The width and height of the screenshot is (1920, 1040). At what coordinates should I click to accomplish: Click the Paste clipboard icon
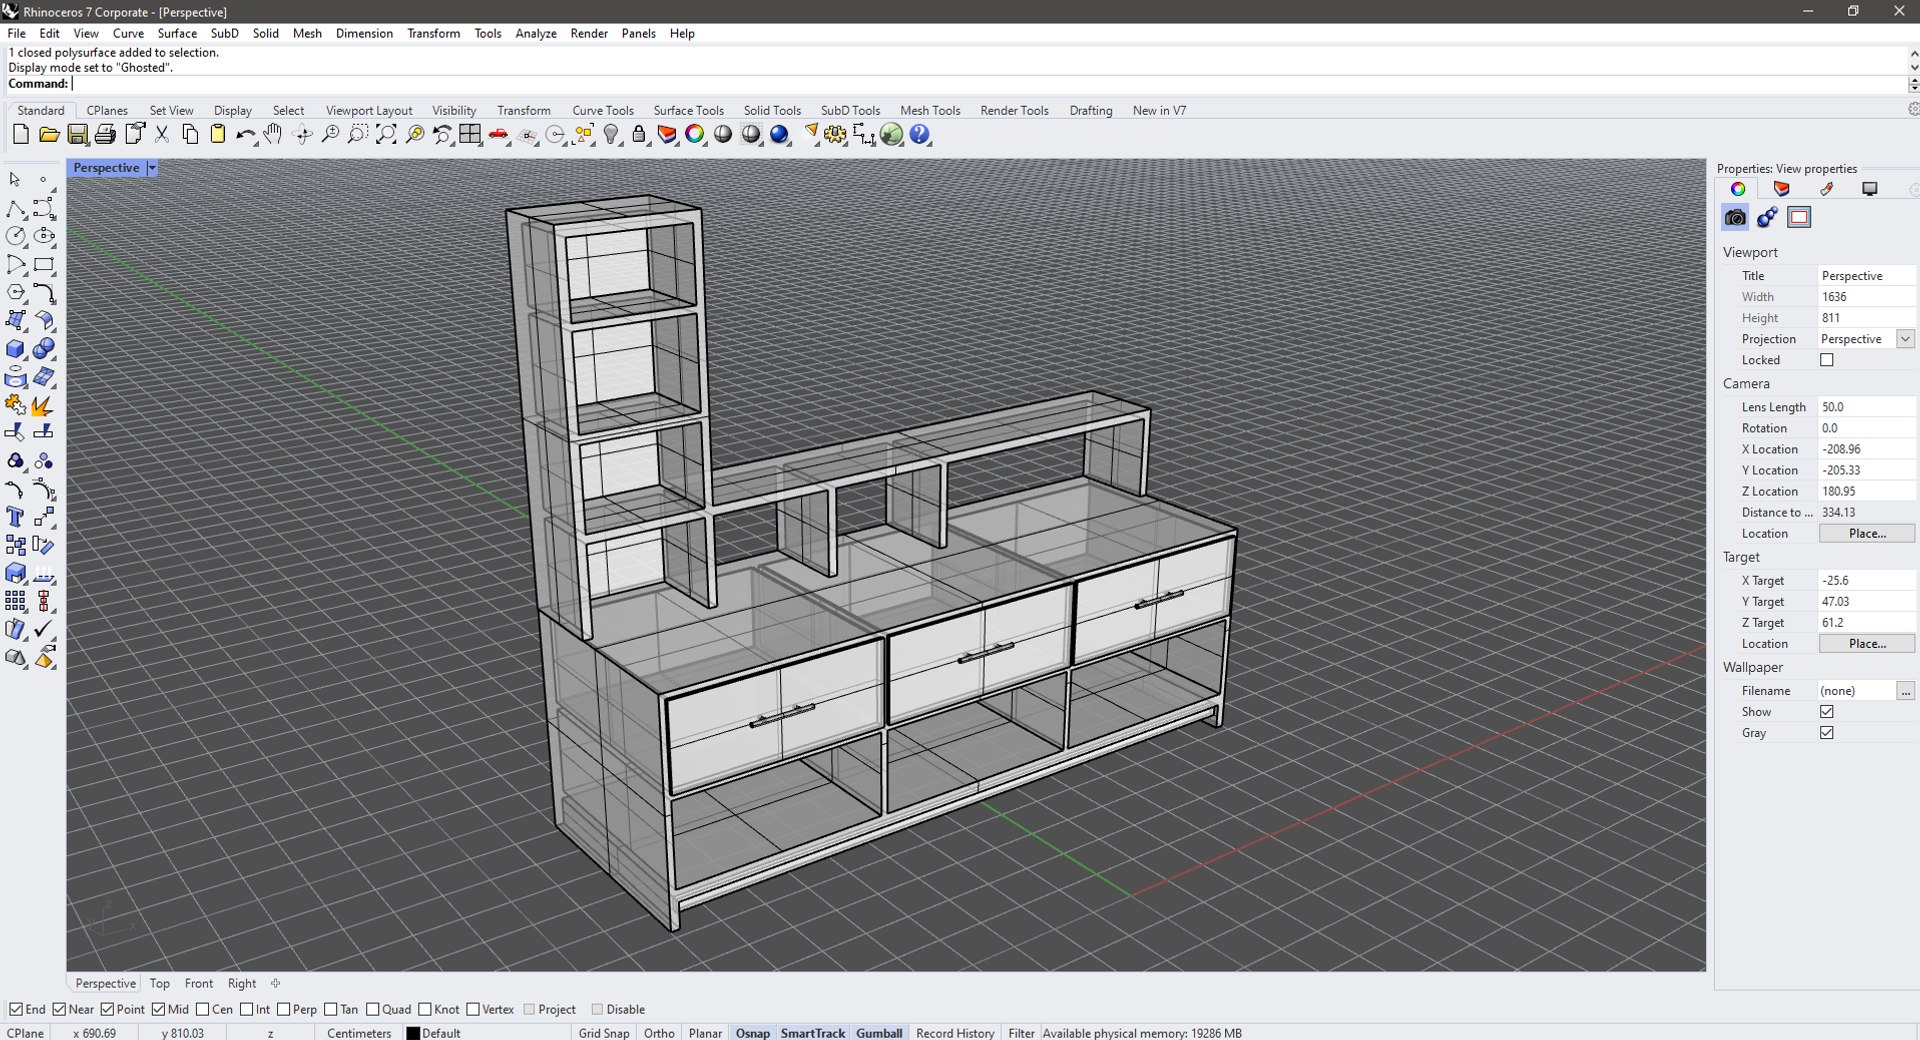(218, 134)
